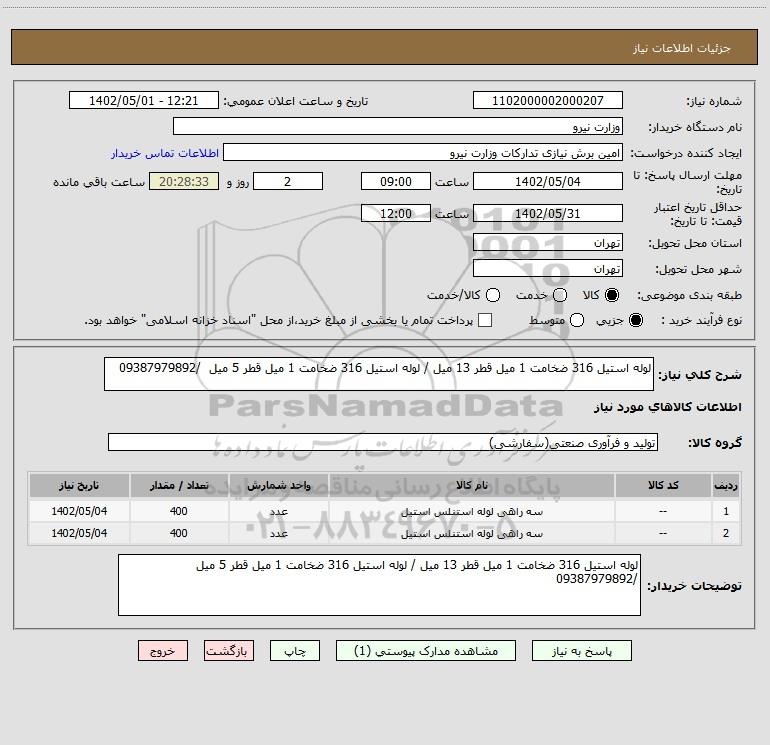Click row 1 date 1402/05/04 cell
The height and width of the screenshot is (745, 770).
[79, 511]
